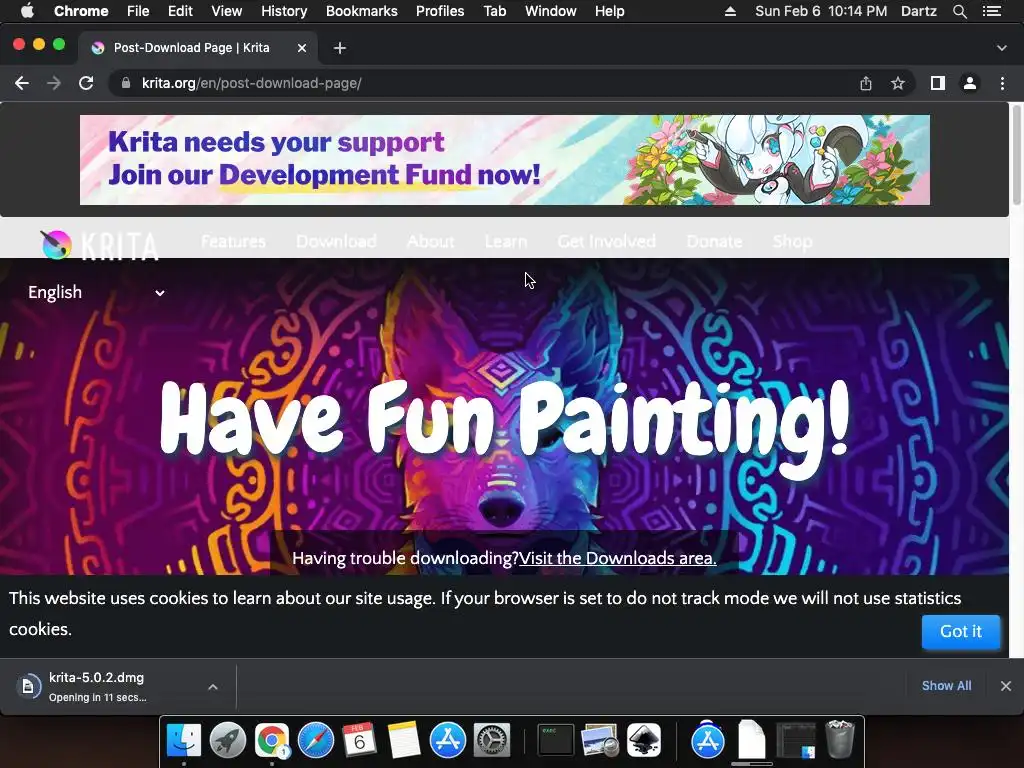Click the page vertical scrollbar
1024x768 pixels.
(1016, 154)
